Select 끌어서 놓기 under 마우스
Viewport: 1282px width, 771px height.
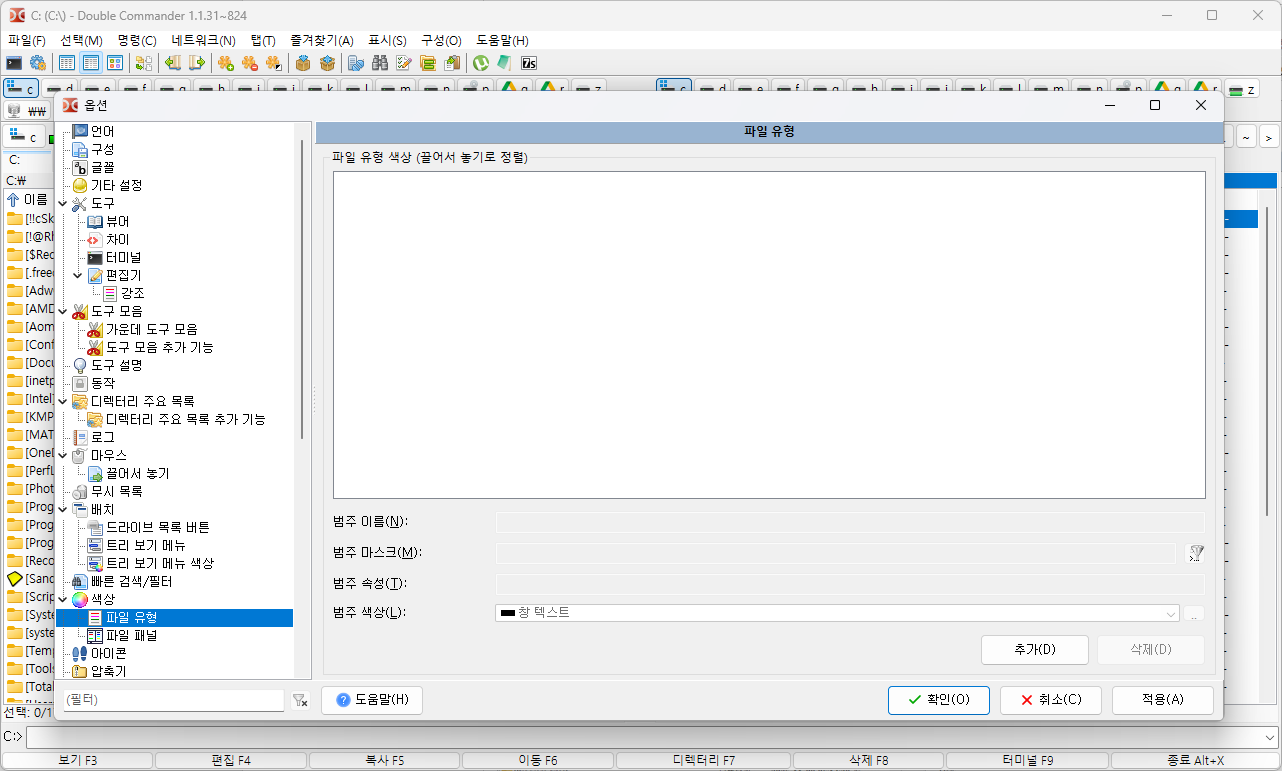pyautogui.click(x=137, y=473)
